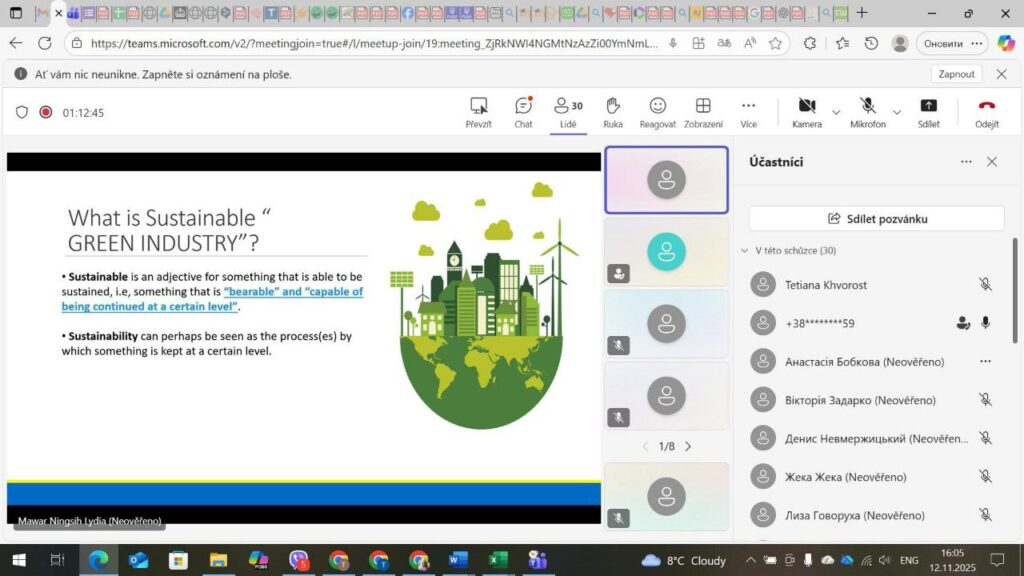Collapse the 'V této schůzce (30)' section
1024x576 pixels.
(744, 251)
